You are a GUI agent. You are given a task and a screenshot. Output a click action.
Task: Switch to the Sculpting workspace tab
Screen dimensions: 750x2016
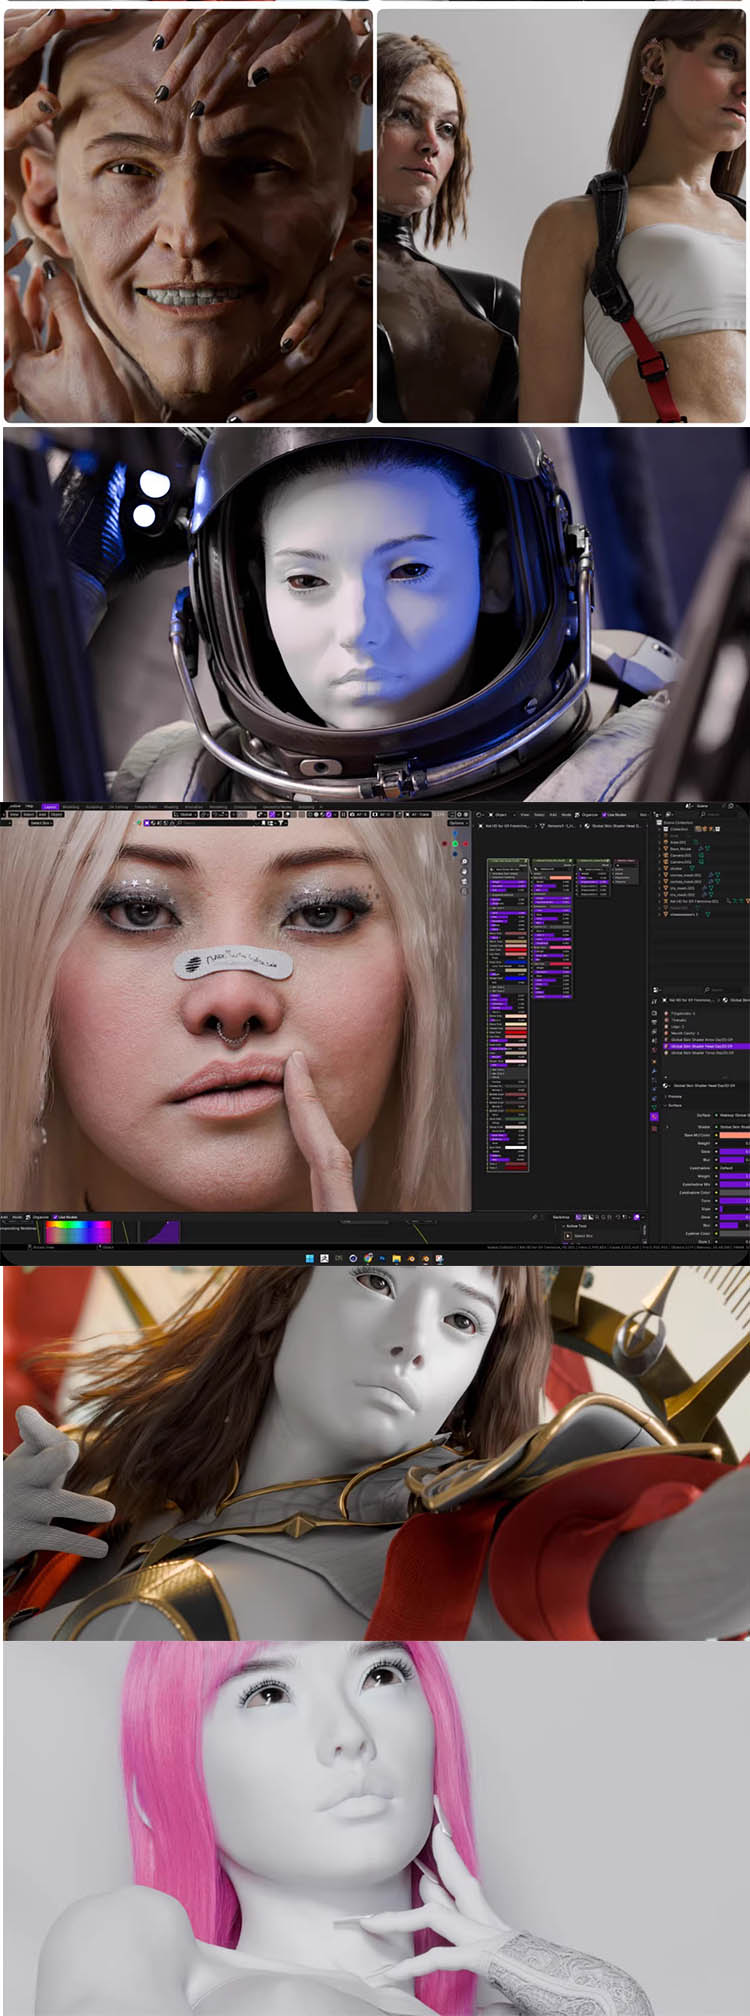(94, 806)
